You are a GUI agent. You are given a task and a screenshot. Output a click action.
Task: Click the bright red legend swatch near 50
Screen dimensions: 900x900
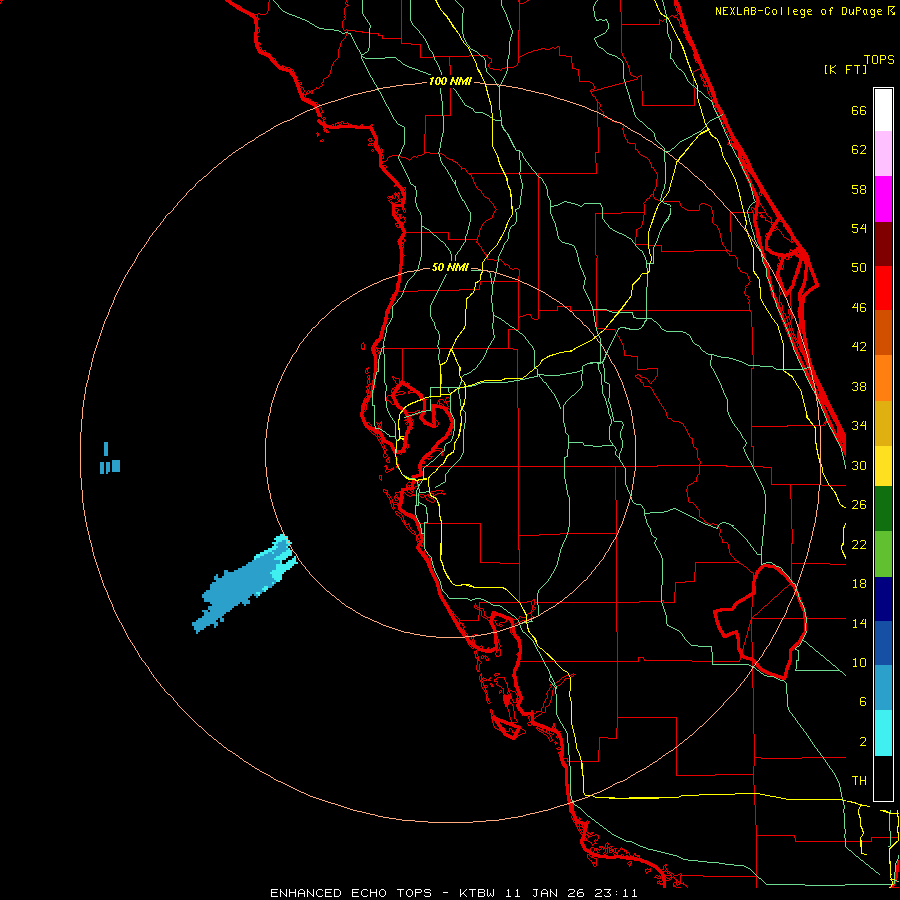pos(883,288)
